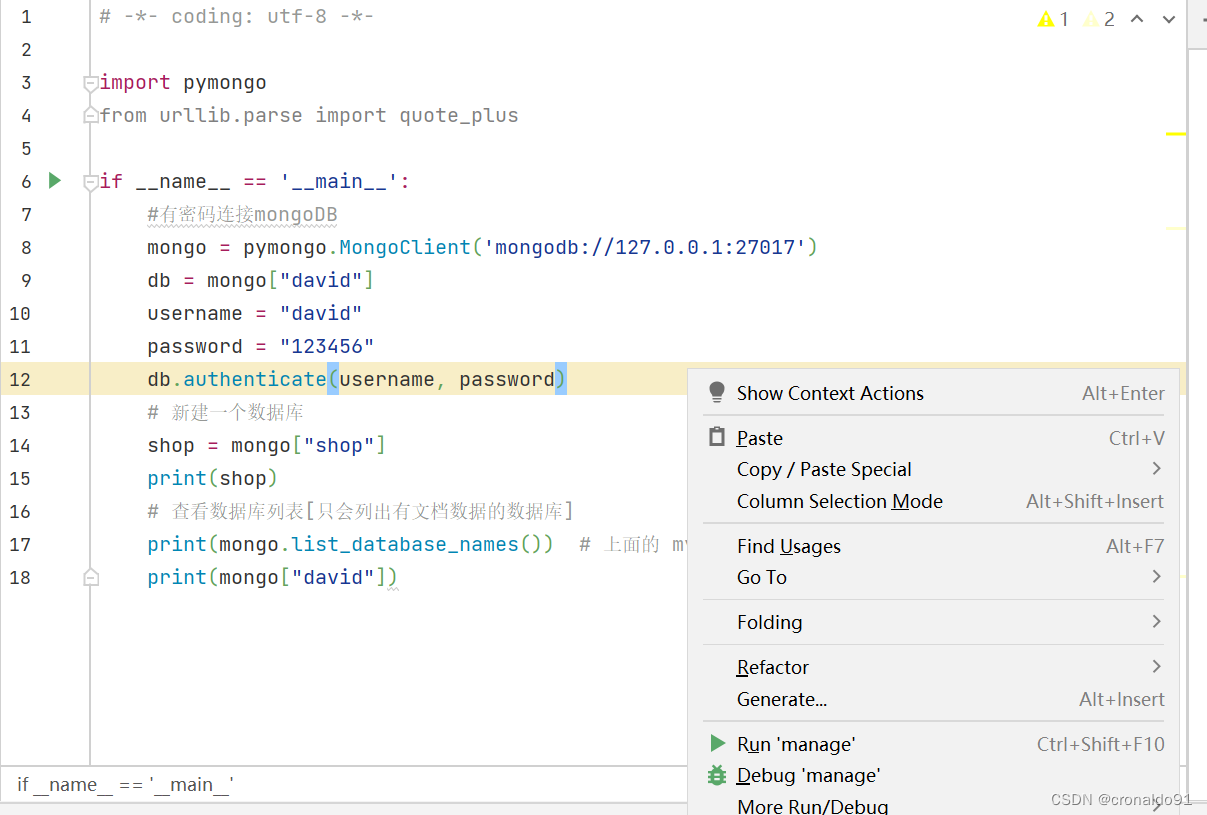The width and height of the screenshot is (1207, 815).
Task: Select Run 'manage' menu entry
Action: pos(935,744)
